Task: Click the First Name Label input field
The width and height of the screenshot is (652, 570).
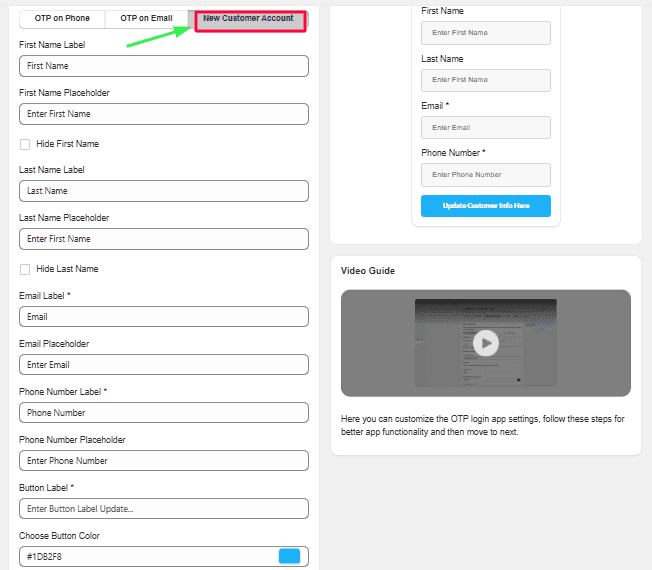Action: 164,66
